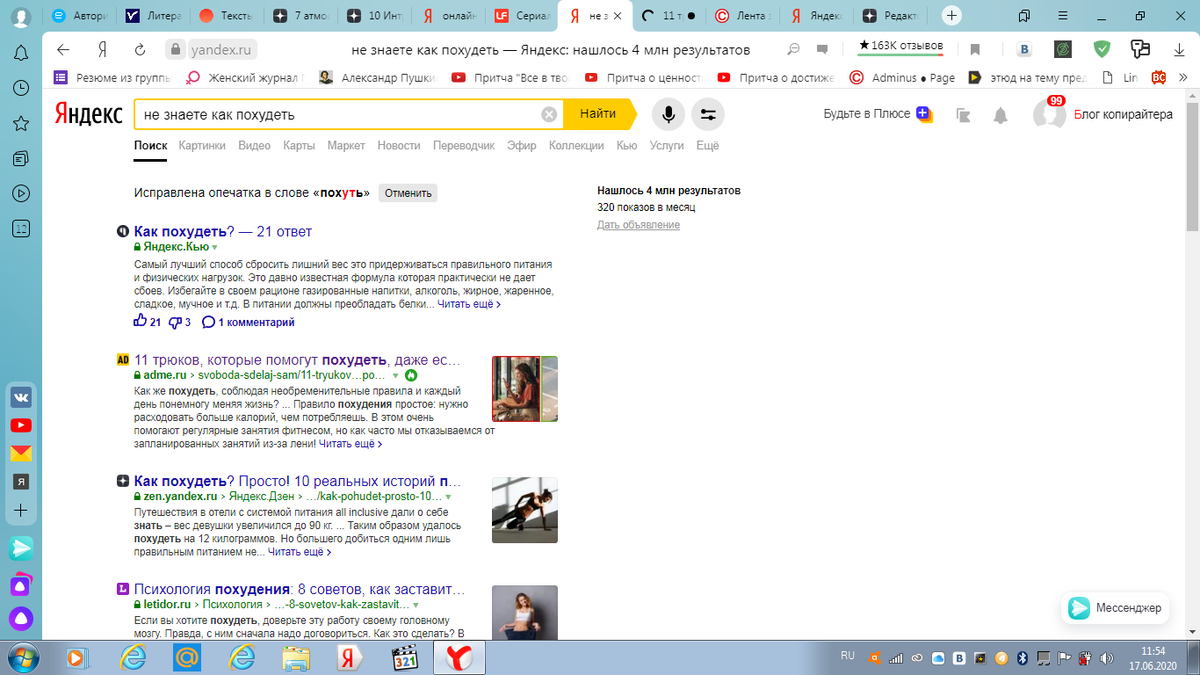The height and width of the screenshot is (675, 1200).
Task: Click the RU language indicator in taskbar
Action: tap(848, 657)
